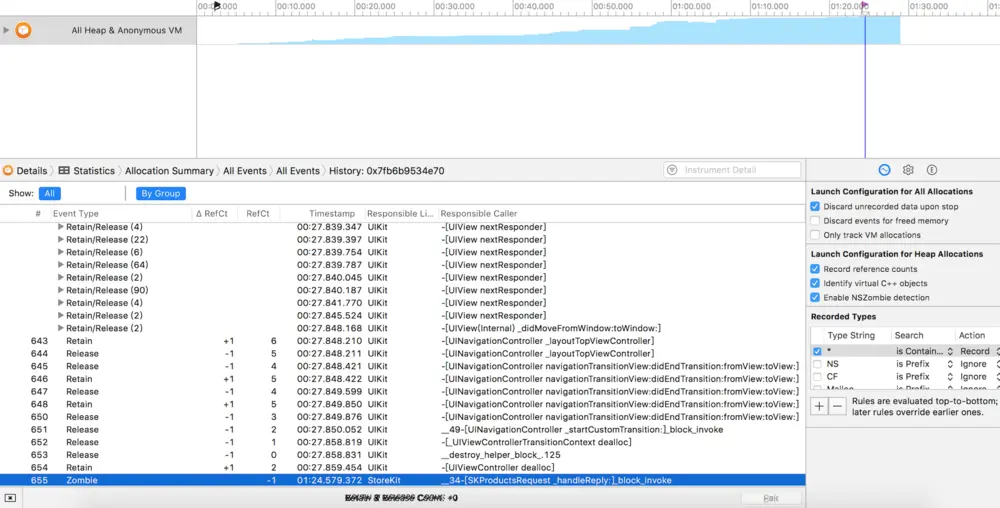Toggle Record reference counts checkbox

815,269
